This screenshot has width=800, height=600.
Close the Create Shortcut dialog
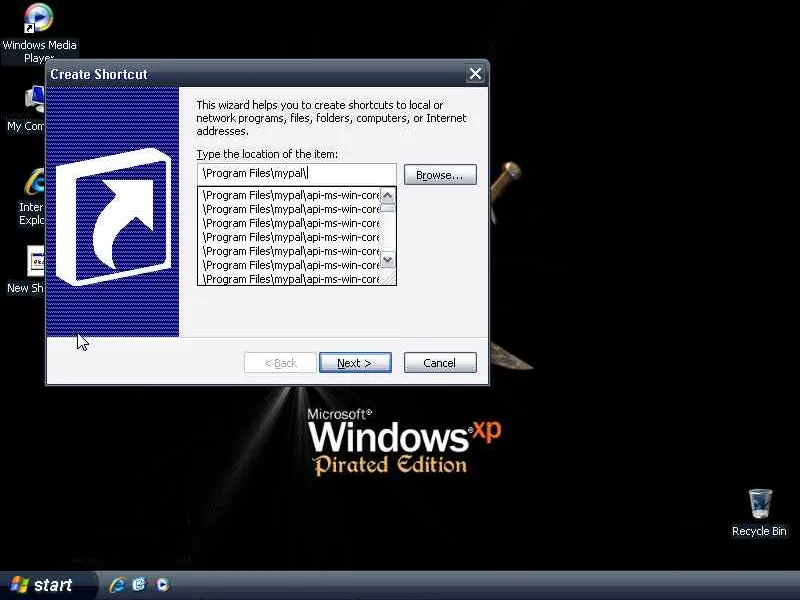click(x=475, y=74)
